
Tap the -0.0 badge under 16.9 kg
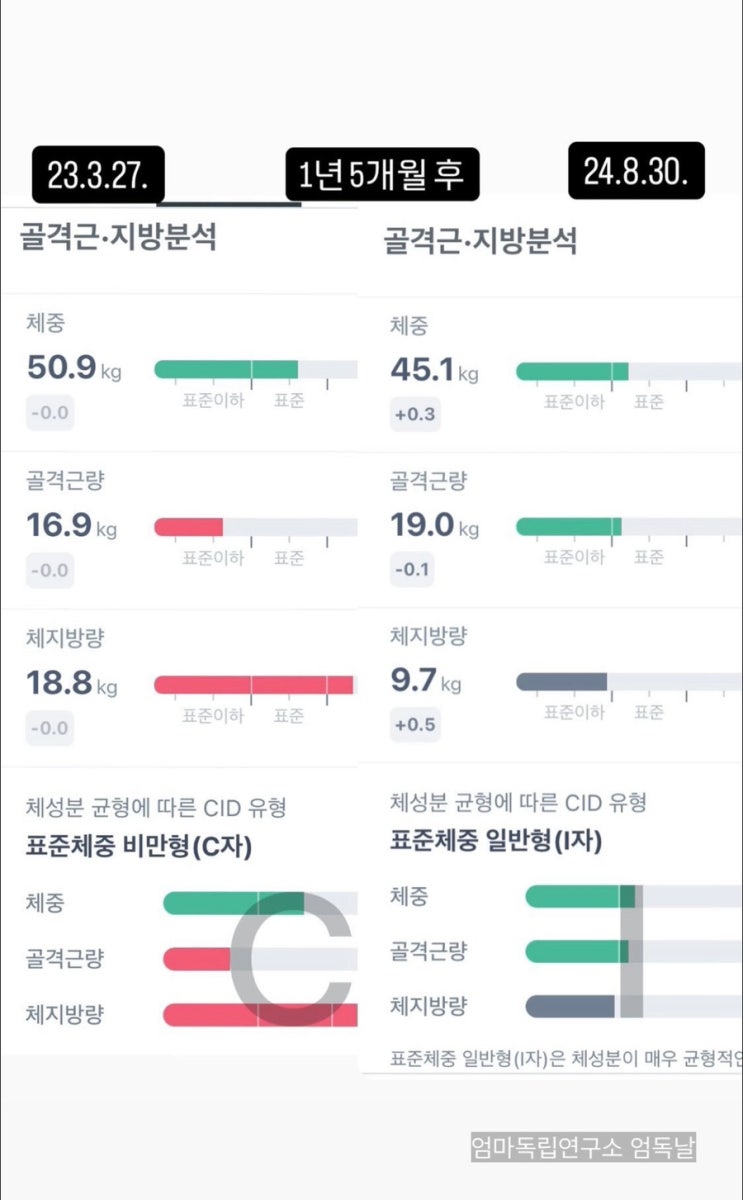coord(50,570)
